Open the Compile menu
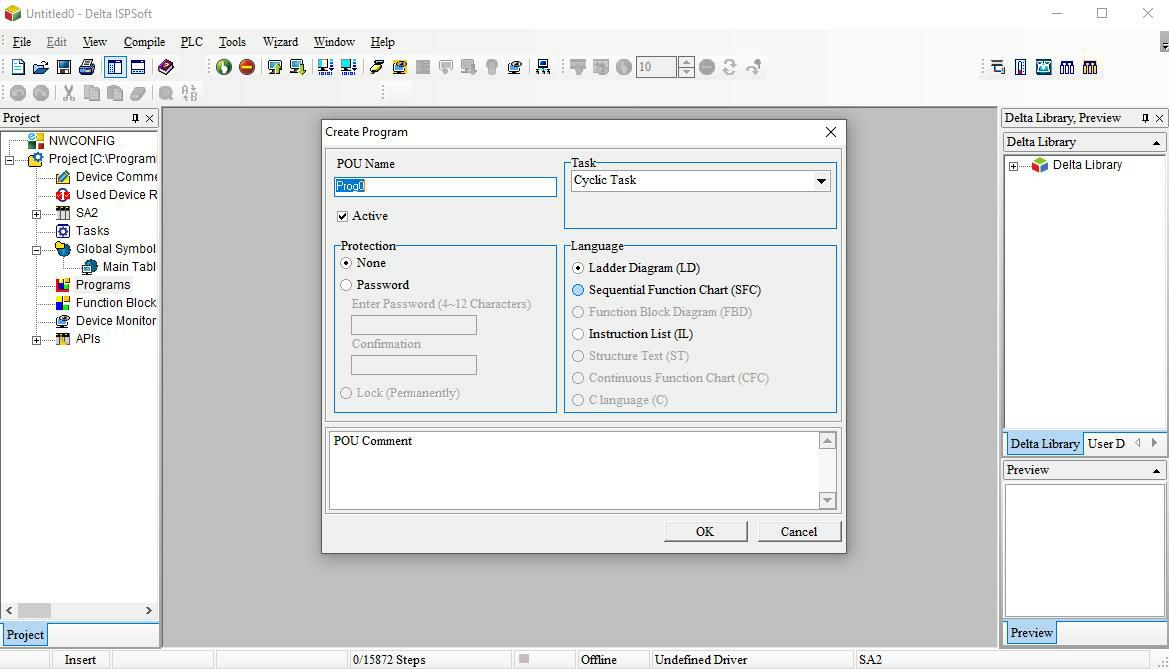 (144, 42)
